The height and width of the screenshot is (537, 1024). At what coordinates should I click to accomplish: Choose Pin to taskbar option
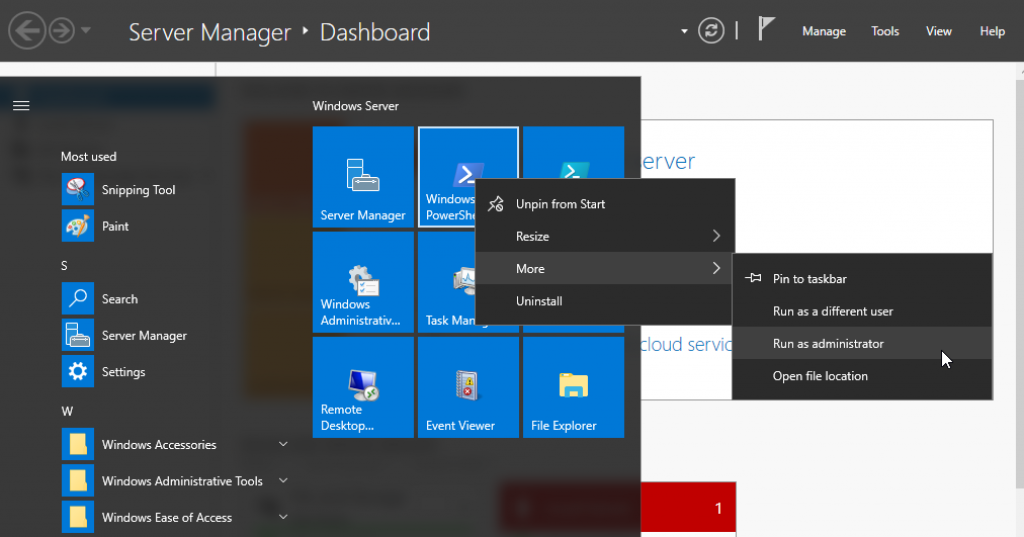point(809,279)
